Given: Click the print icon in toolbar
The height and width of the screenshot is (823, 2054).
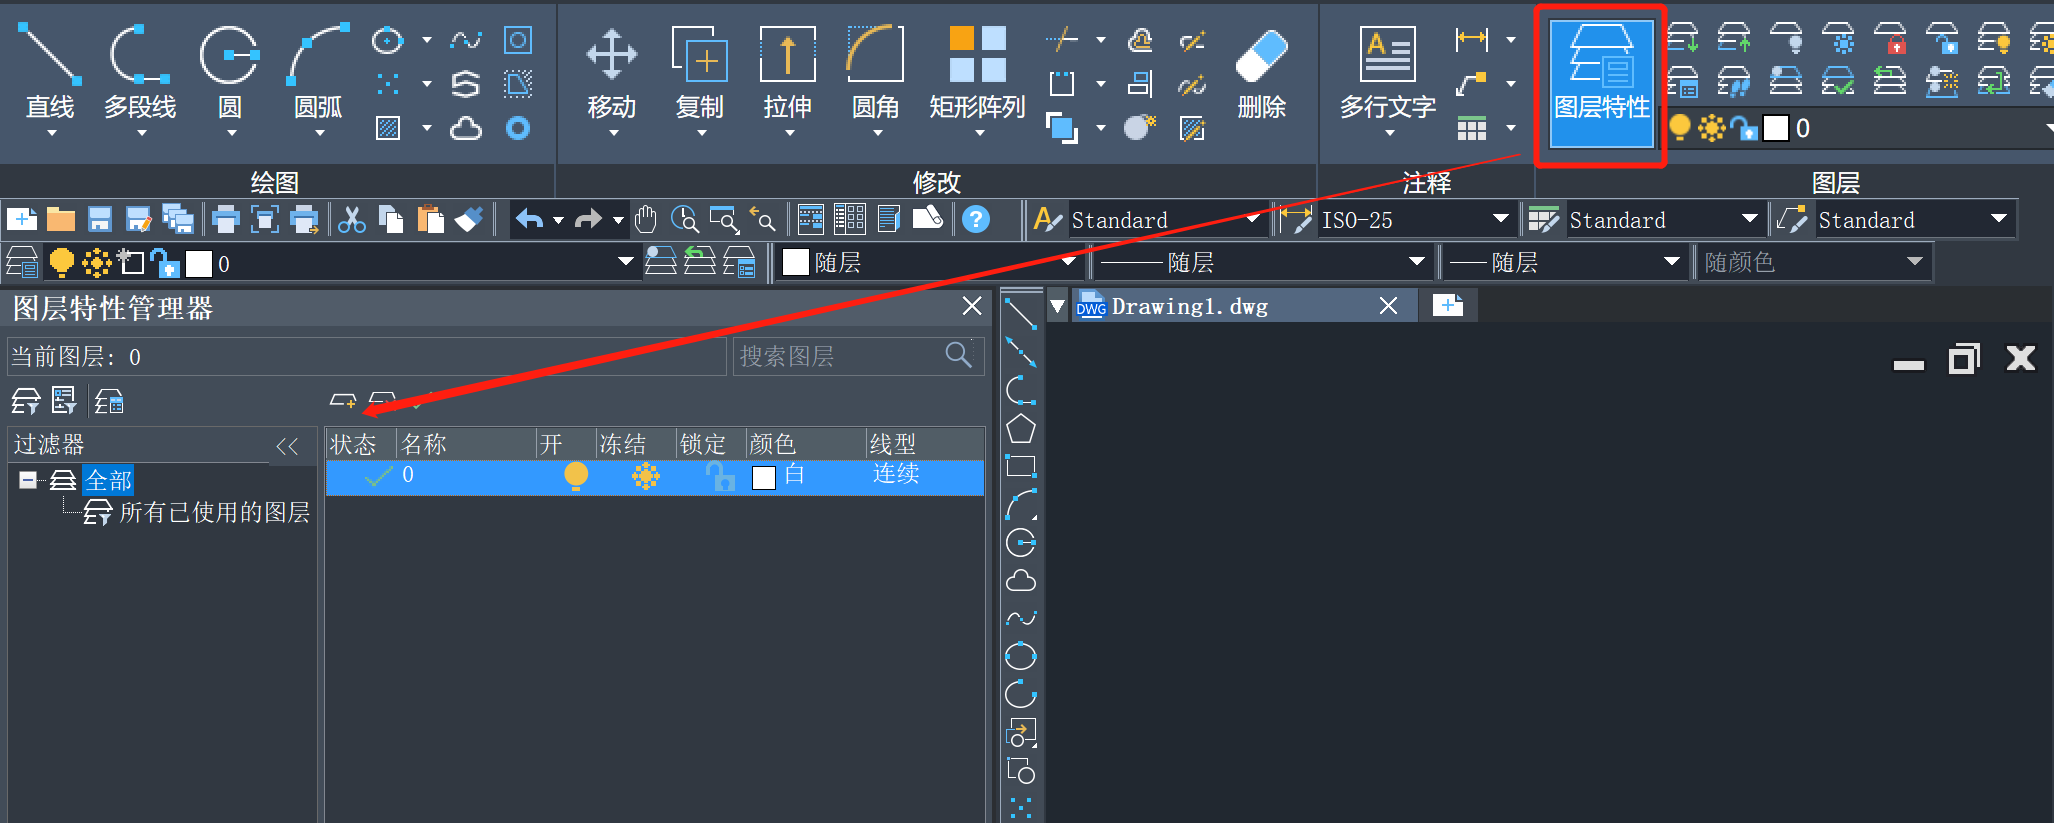Looking at the screenshot, I should click(x=226, y=219).
